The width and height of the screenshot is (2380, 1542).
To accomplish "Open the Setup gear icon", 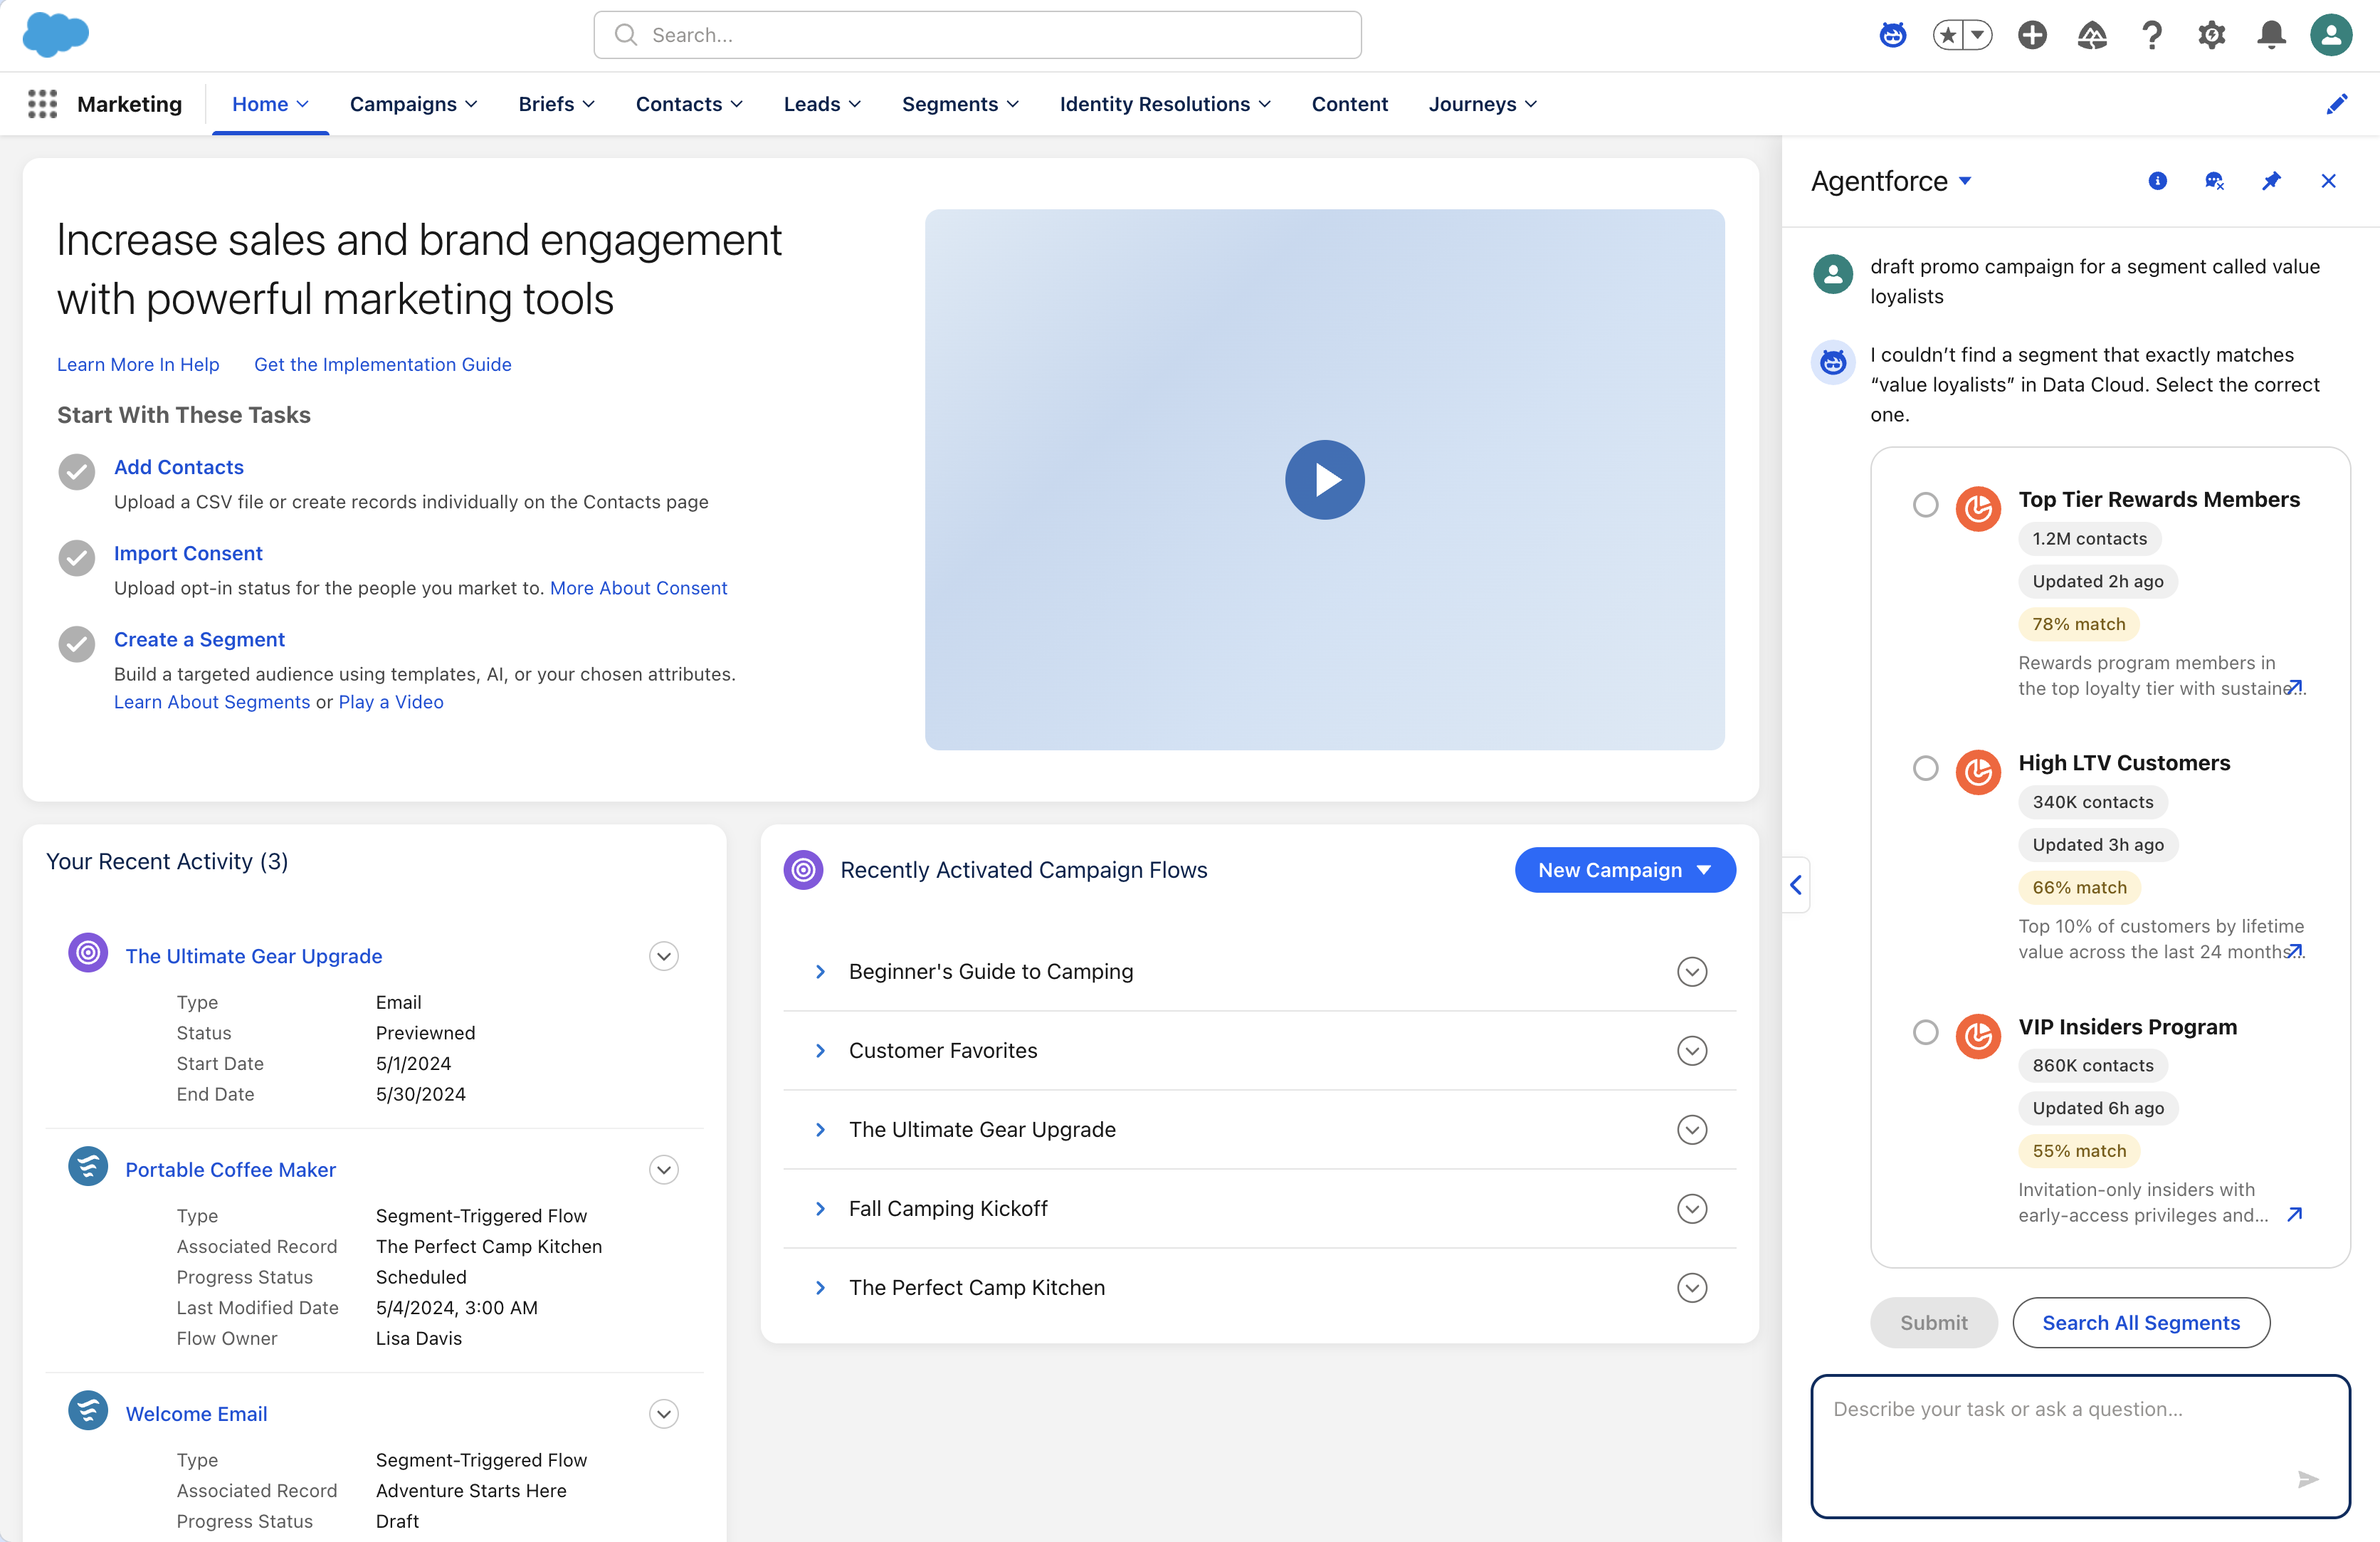I will (2212, 35).
